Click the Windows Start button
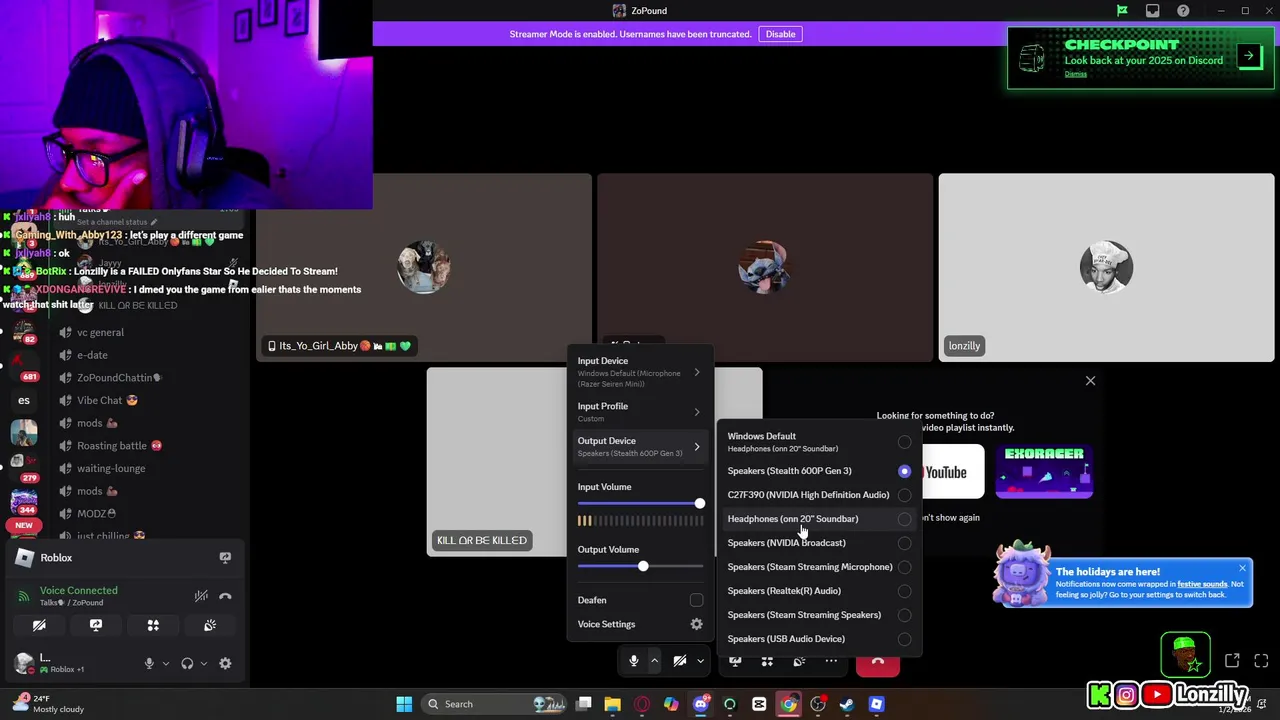 coord(404,704)
